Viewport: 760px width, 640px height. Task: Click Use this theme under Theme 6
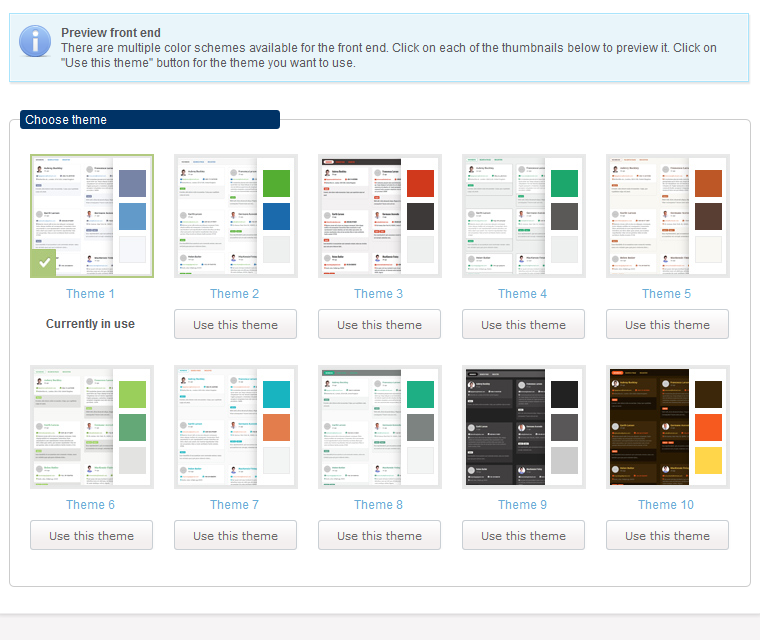coord(92,535)
